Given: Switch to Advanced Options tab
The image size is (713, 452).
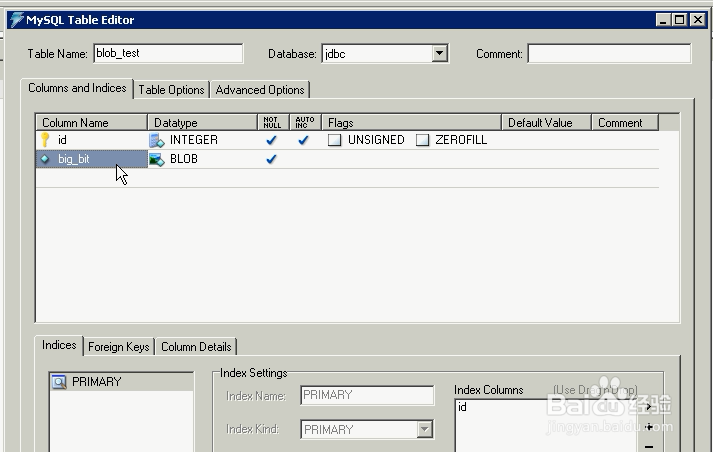Looking at the screenshot, I should [x=260, y=90].
